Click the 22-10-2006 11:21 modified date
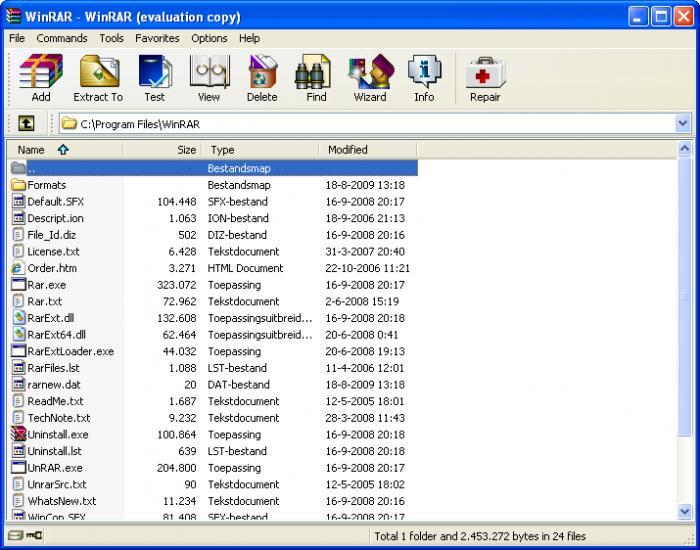The image size is (700, 550). coord(367,268)
